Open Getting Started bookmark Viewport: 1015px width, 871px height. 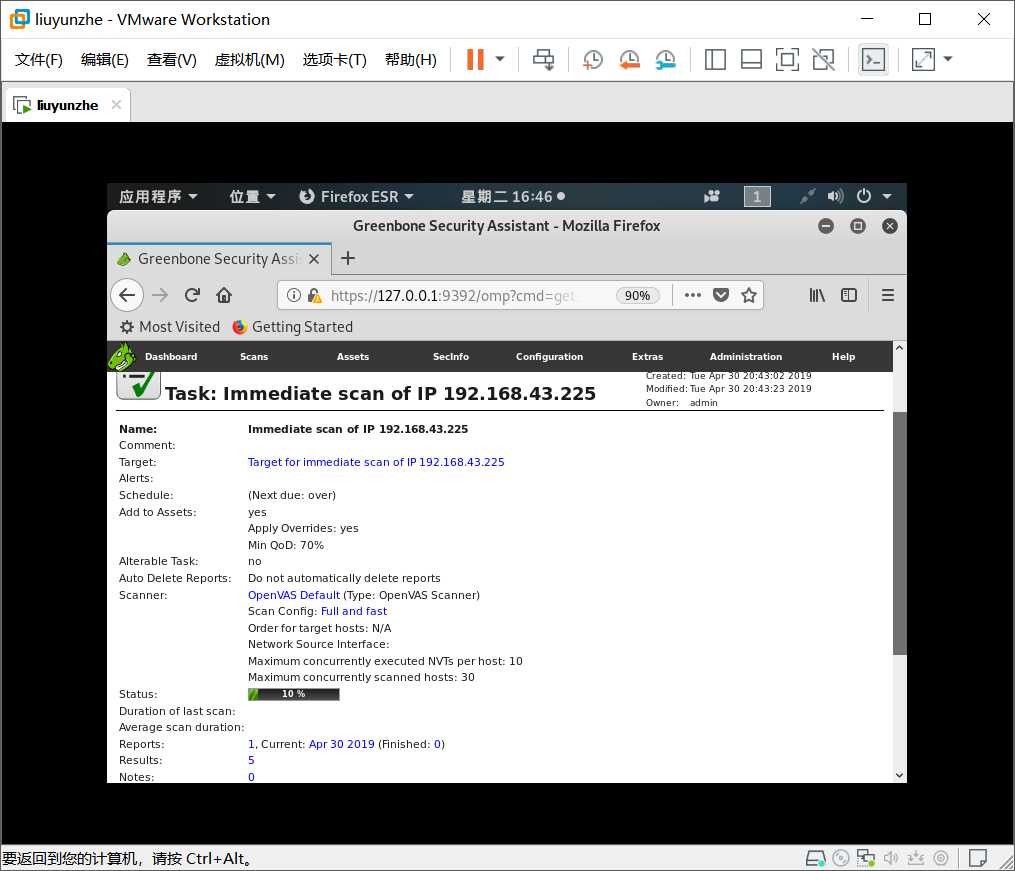tap(293, 327)
